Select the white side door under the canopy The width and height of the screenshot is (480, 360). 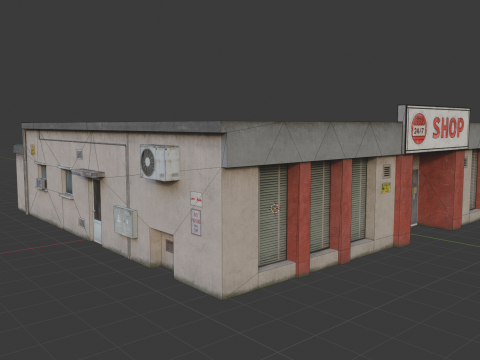(x=97, y=211)
